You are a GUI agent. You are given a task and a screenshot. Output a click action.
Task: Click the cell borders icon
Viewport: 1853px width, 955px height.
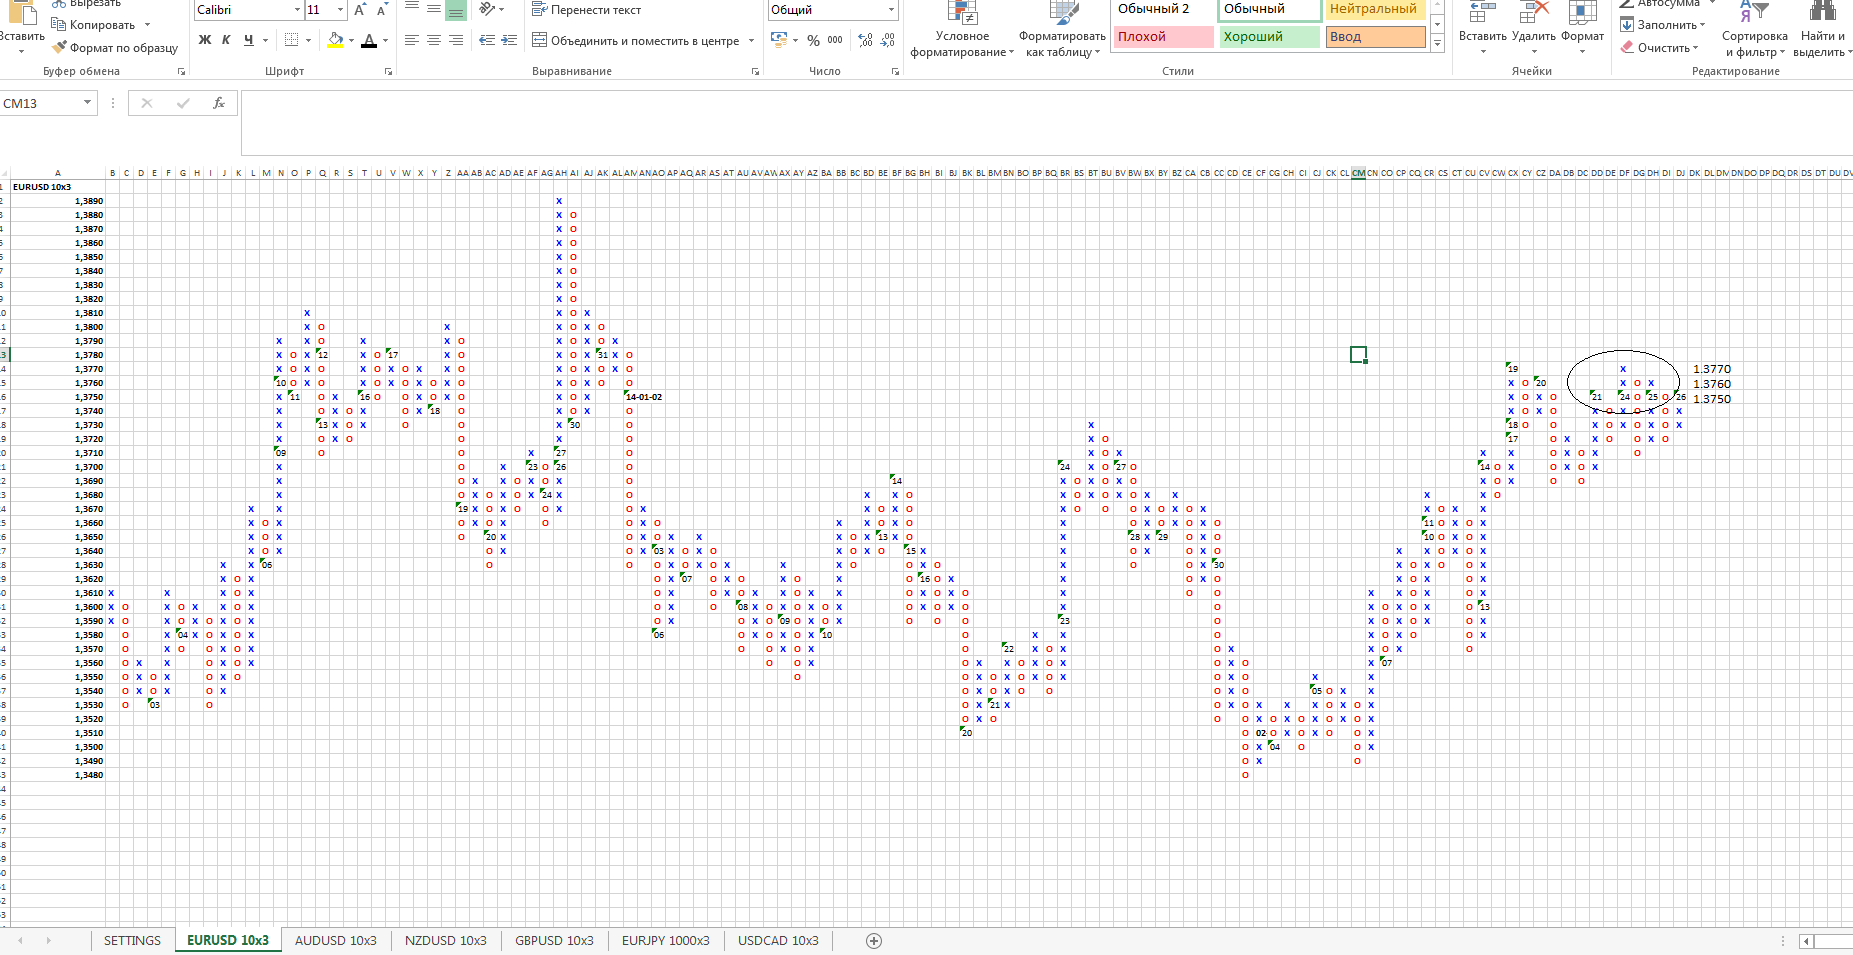[x=291, y=40]
